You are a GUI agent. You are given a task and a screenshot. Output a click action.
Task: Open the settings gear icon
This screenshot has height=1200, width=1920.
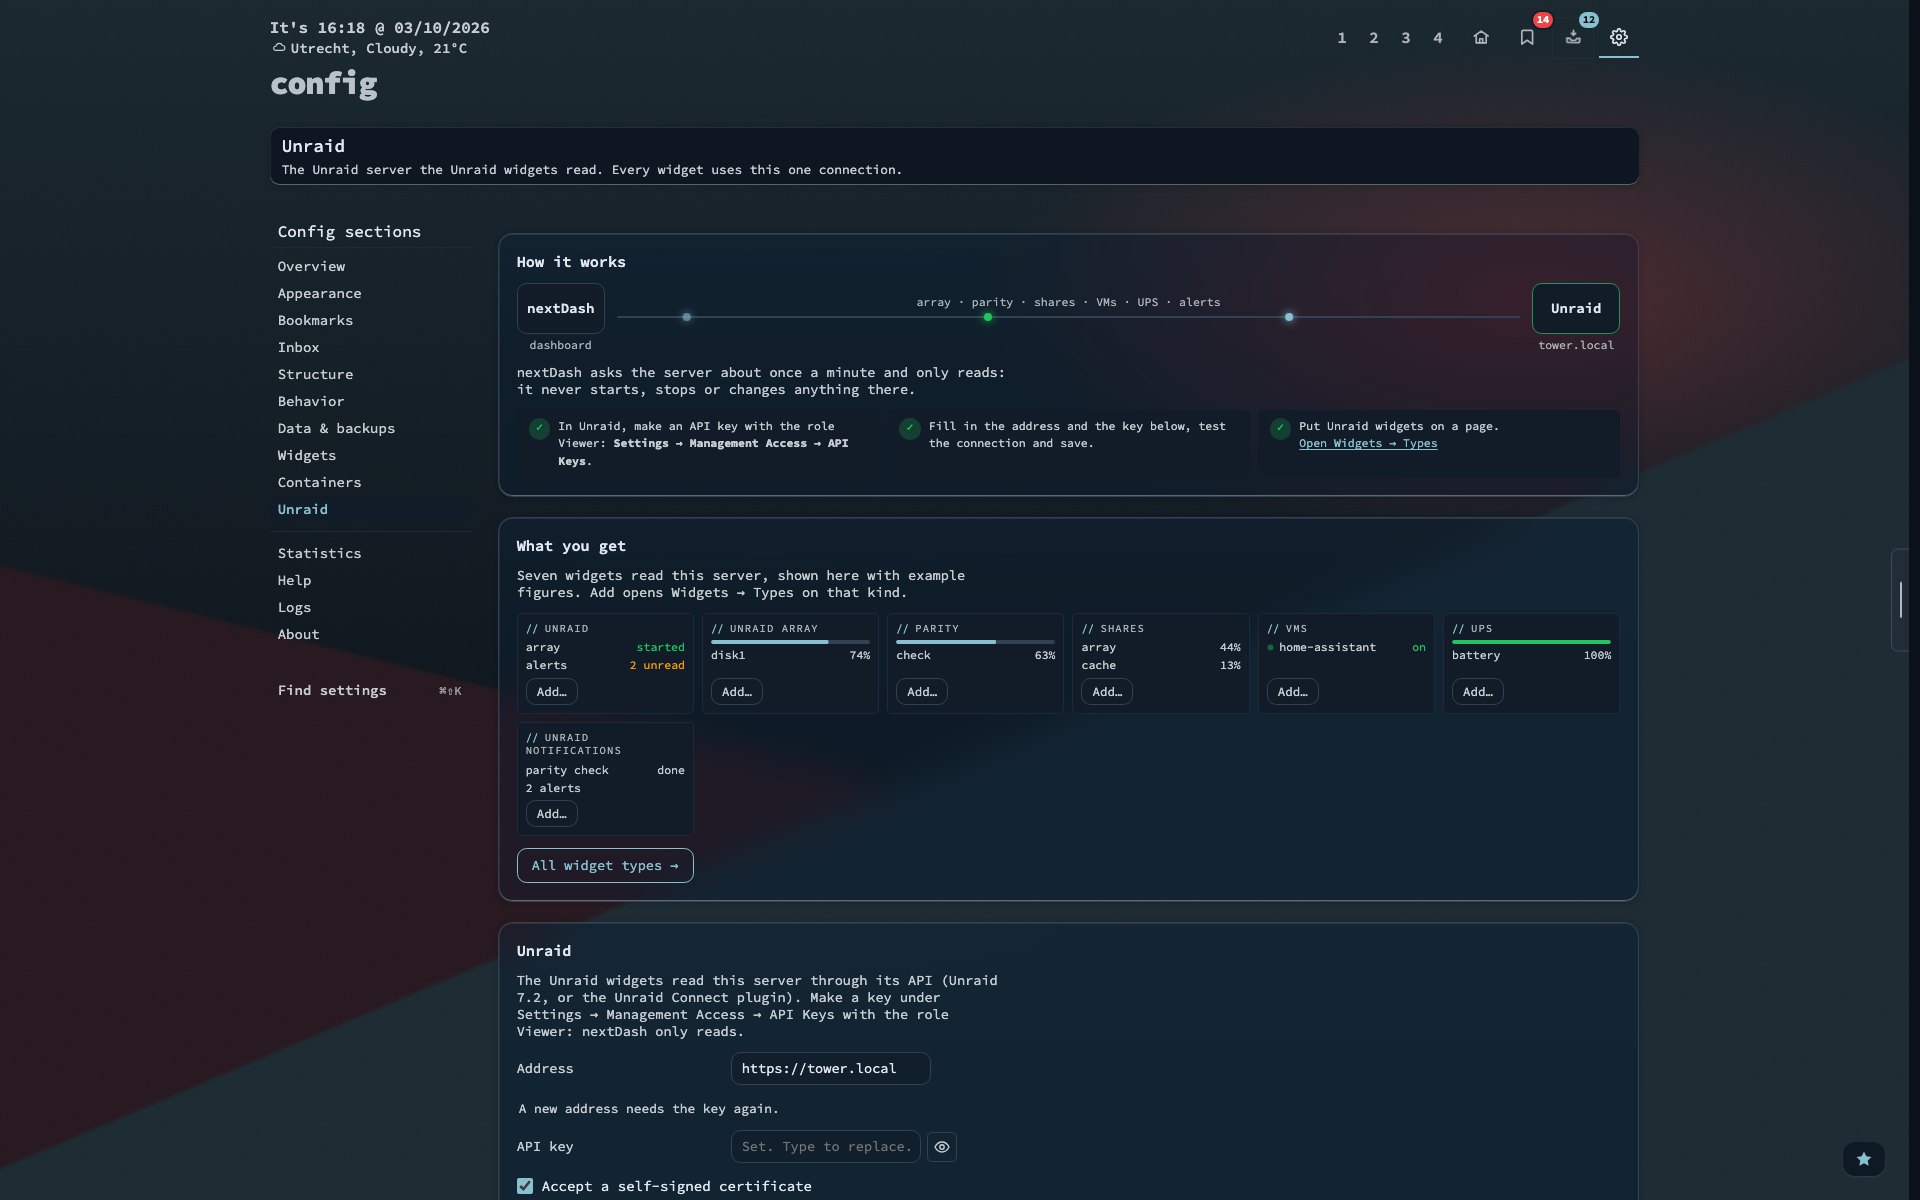[x=1619, y=37]
